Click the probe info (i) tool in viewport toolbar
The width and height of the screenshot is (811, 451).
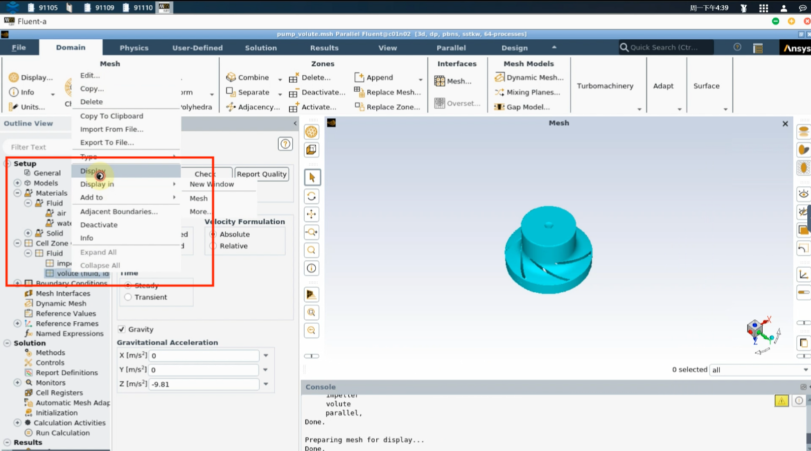pyautogui.click(x=311, y=268)
